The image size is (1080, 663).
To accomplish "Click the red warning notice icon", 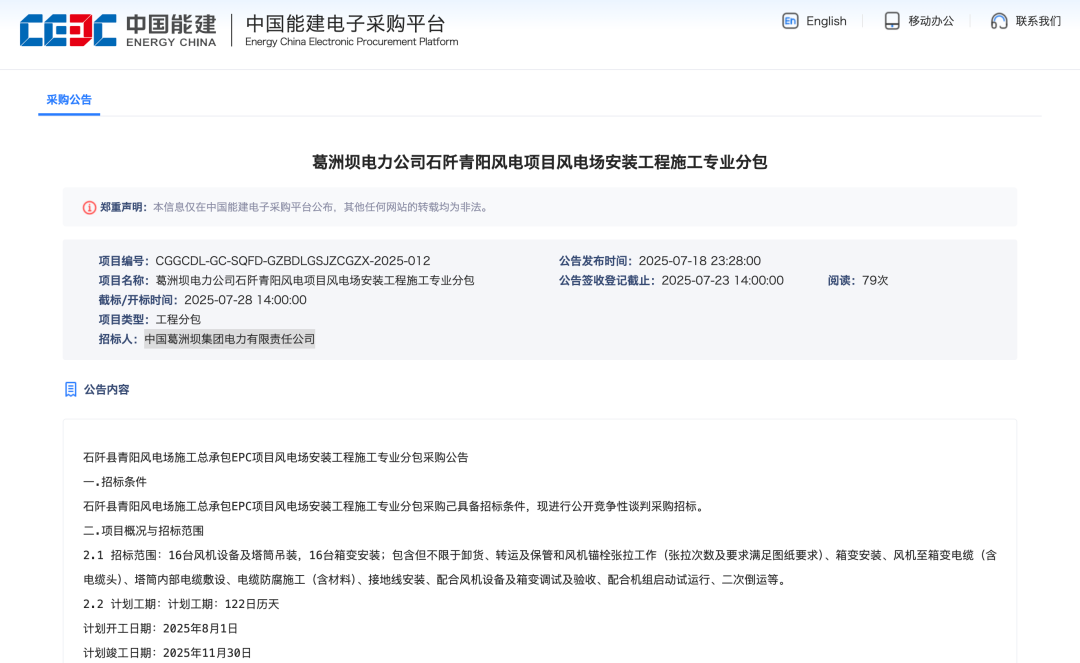I will (89, 207).
